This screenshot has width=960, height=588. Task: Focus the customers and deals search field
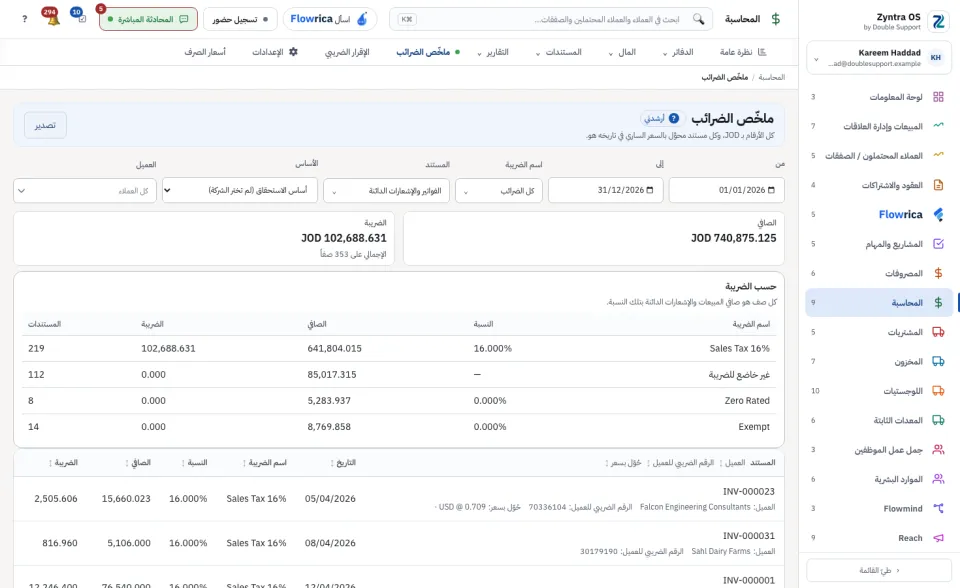(x=551, y=19)
